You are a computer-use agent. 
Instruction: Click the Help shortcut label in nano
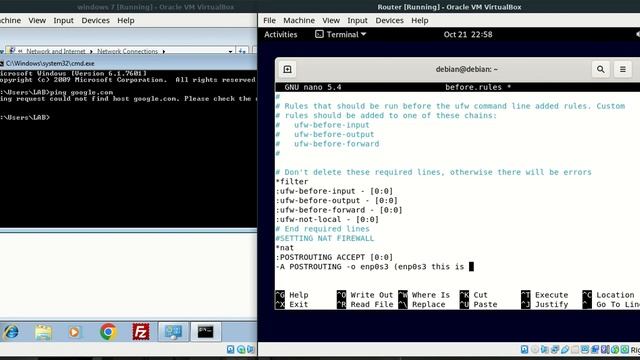pyautogui.click(x=299, y=295)
